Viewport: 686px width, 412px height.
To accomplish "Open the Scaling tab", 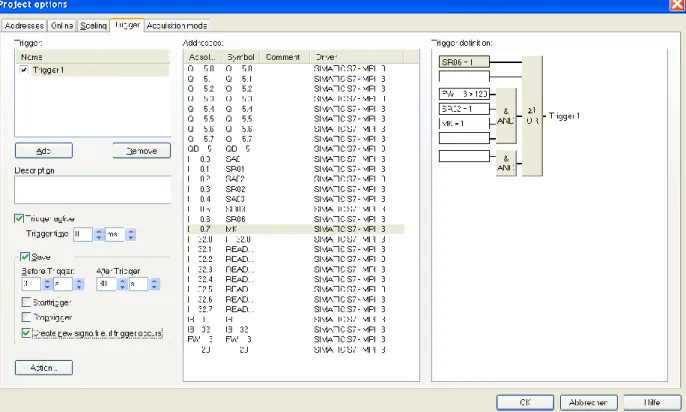I will pos(93,26).
